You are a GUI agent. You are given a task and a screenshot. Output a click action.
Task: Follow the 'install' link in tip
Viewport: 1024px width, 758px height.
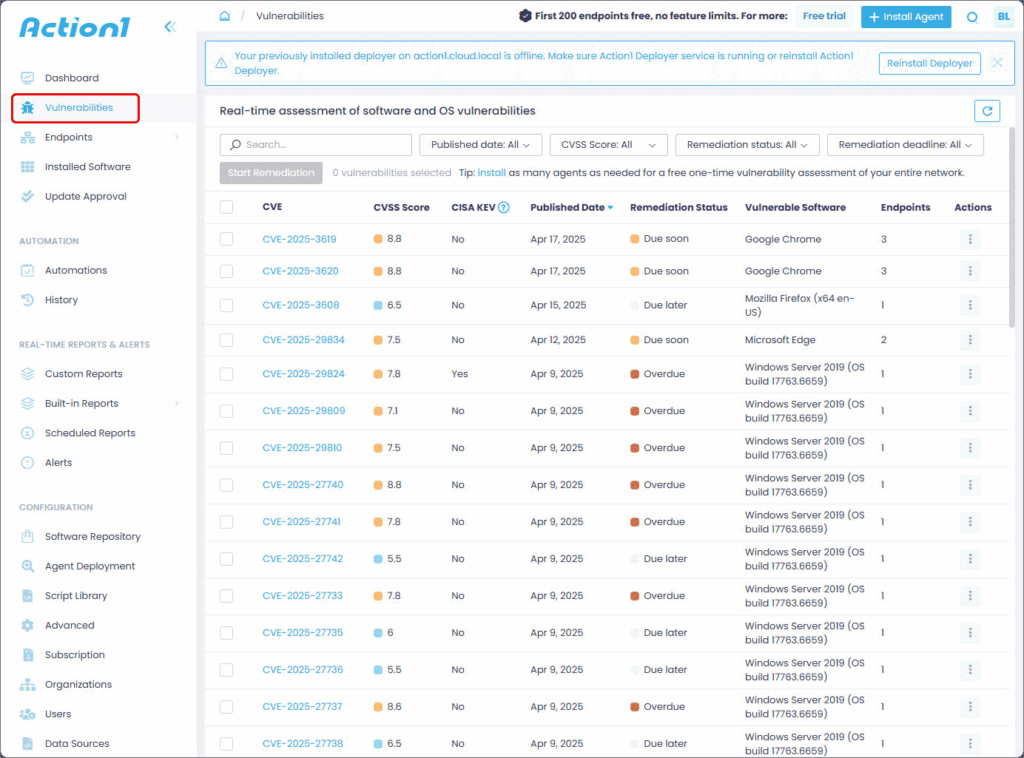click(x=492, y=173)
